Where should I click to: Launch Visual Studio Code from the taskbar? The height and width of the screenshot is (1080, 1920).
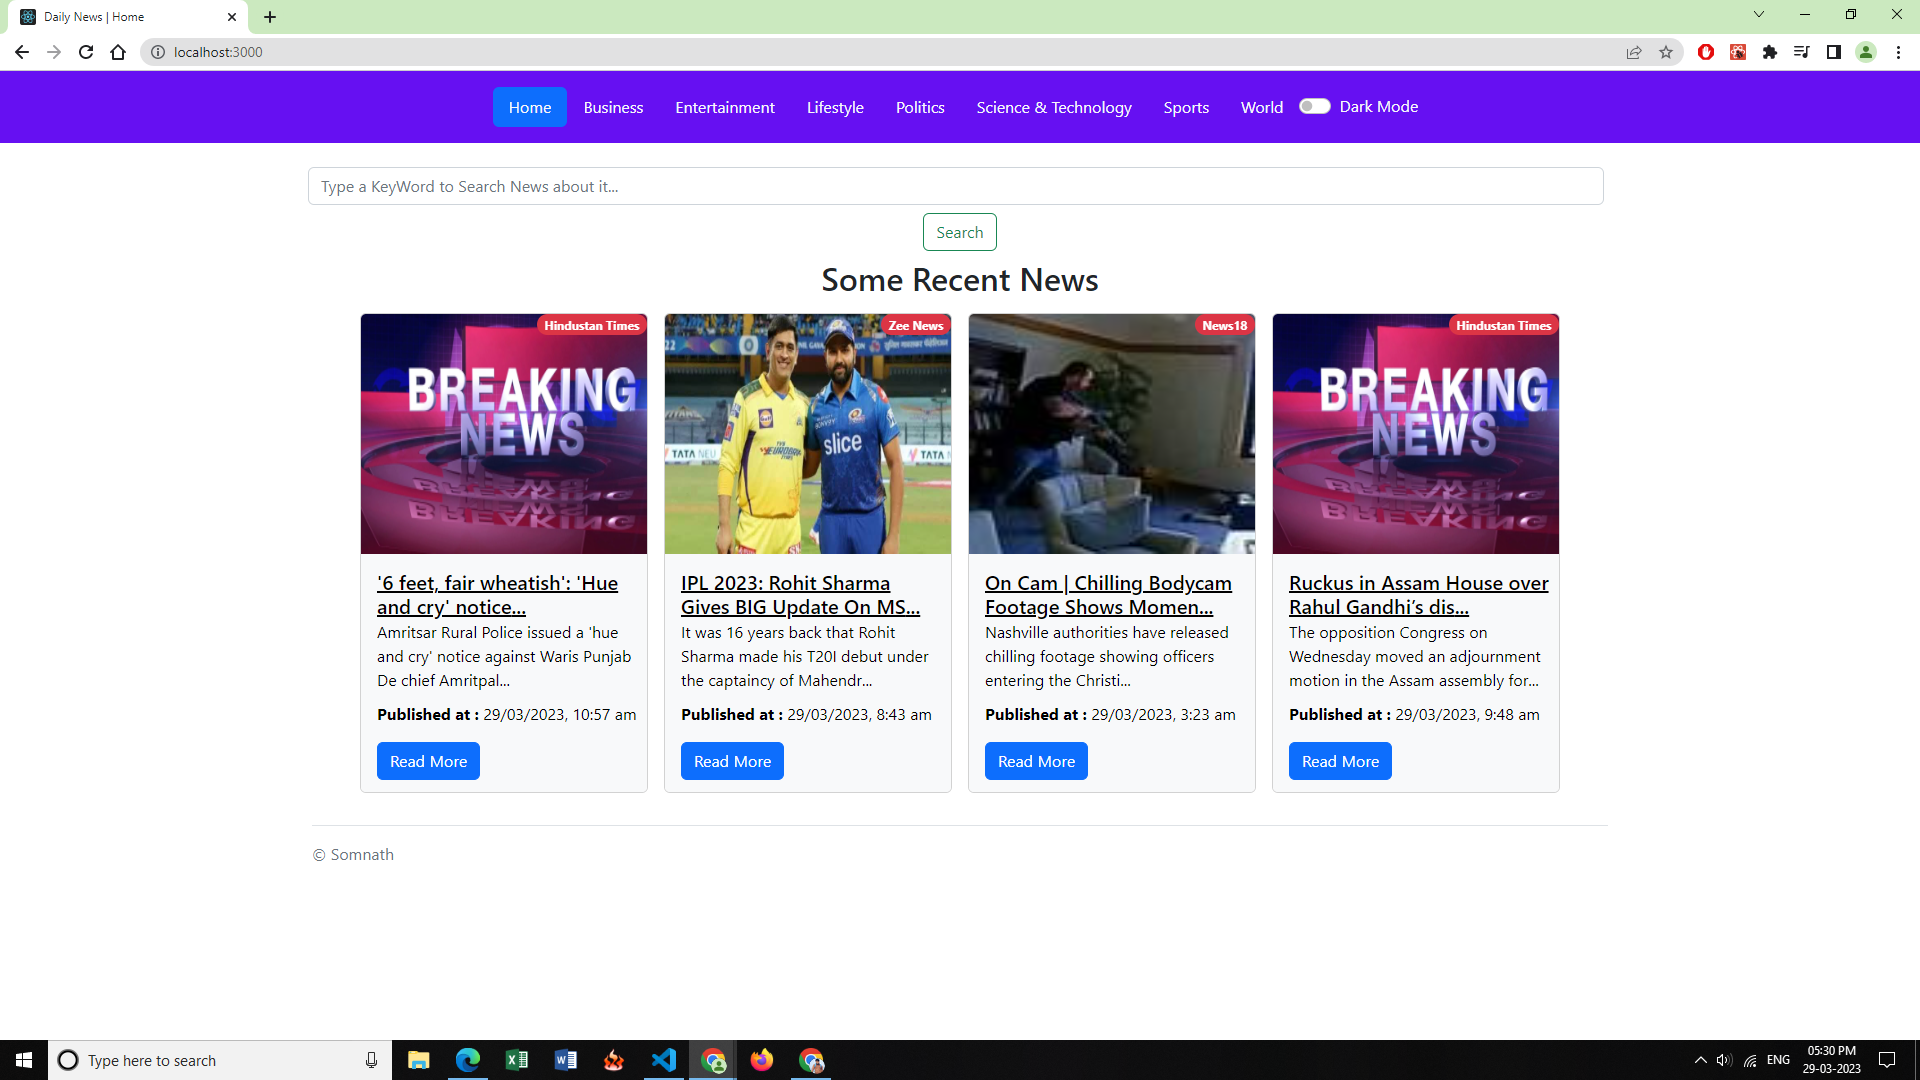click(664, 1060)
